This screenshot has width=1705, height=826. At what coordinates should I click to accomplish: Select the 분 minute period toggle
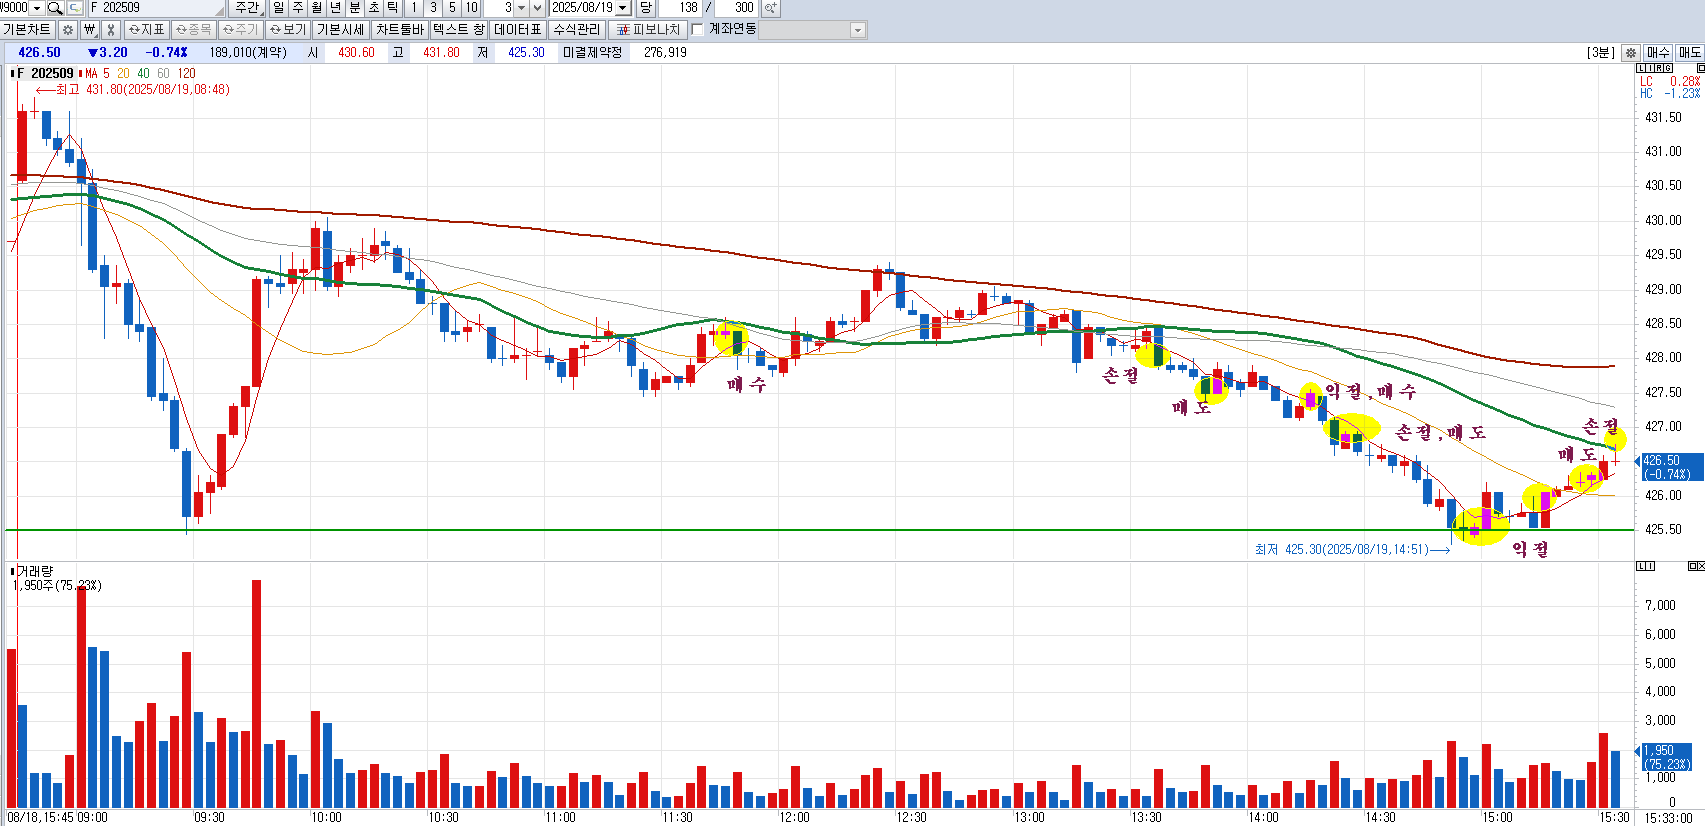point(353,8)
